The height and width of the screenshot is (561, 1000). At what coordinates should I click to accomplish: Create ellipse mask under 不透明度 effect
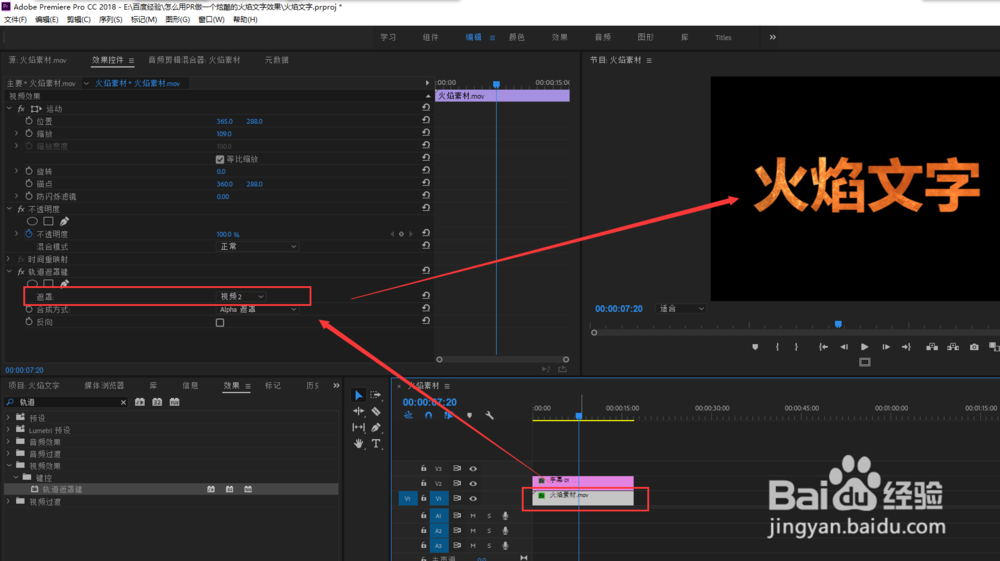(32, 221)
